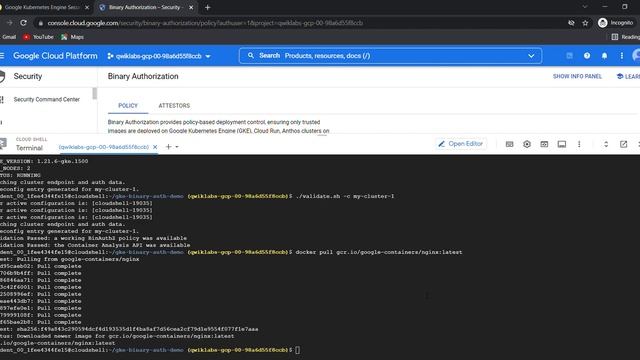This screenshot has width=640, height=360.
Task: Open the Cloud Shell session settings gear
Action: (x=527, y=144)
